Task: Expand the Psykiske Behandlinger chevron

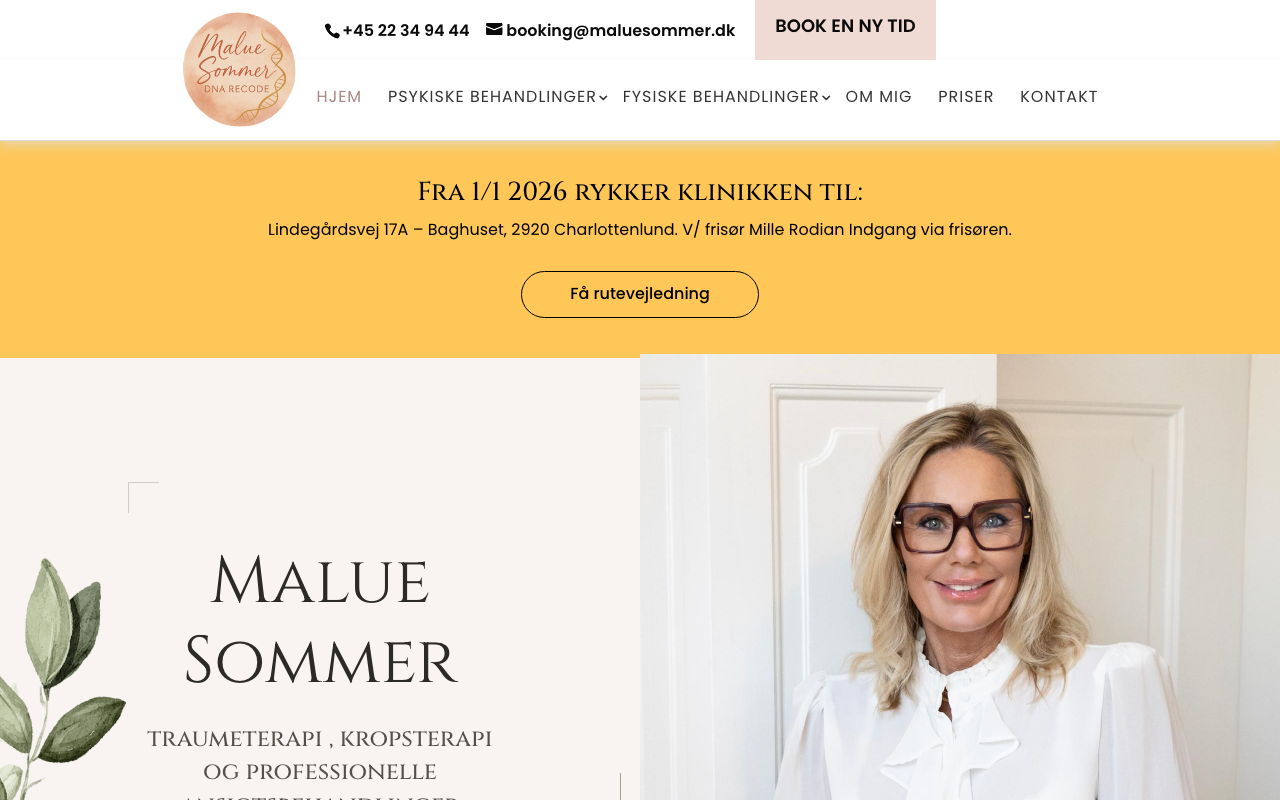Action: (x=603, y=98)
